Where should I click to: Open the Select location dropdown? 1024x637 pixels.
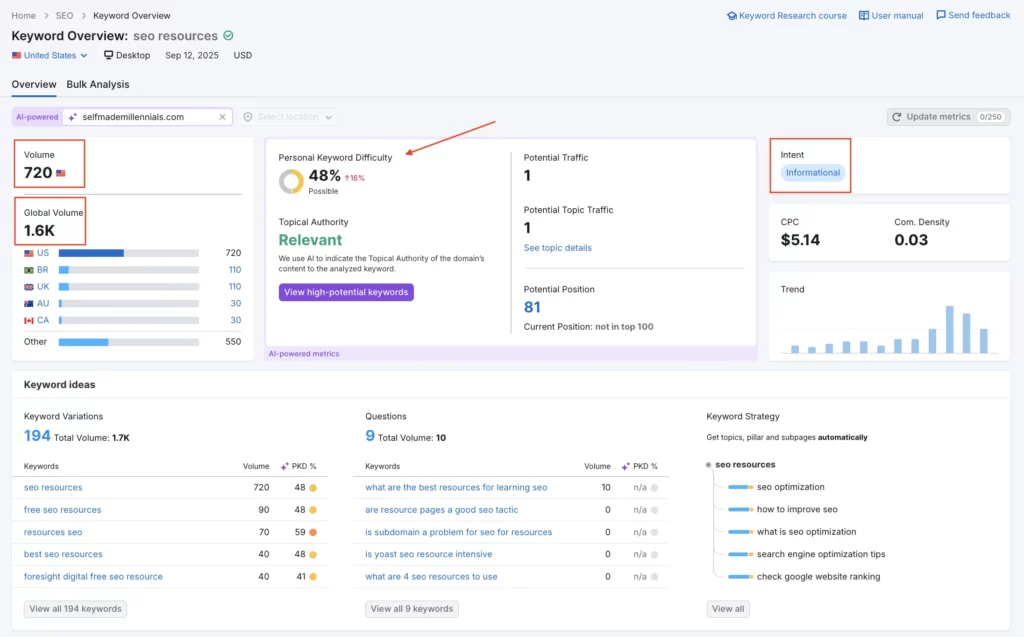pyautogui.click(x=287, y=116)
